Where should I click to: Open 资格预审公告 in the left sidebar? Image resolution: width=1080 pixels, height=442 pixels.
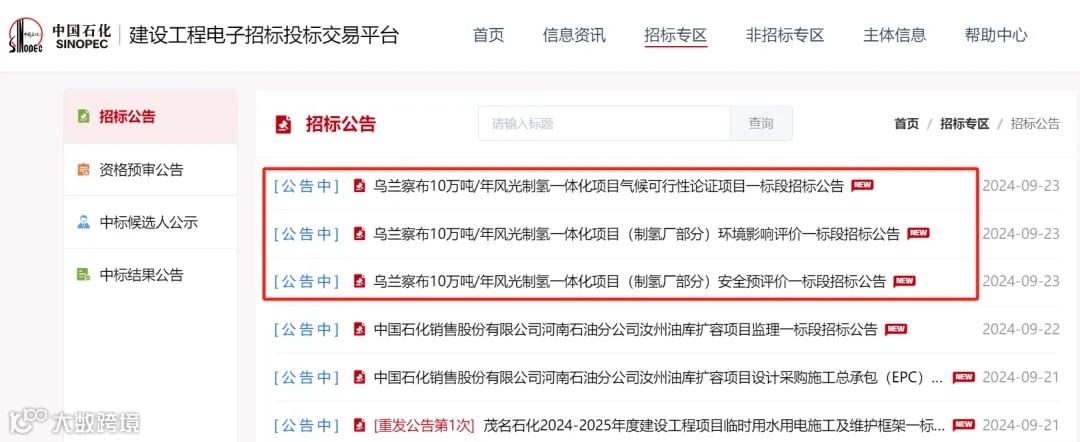tap(150, 169)
